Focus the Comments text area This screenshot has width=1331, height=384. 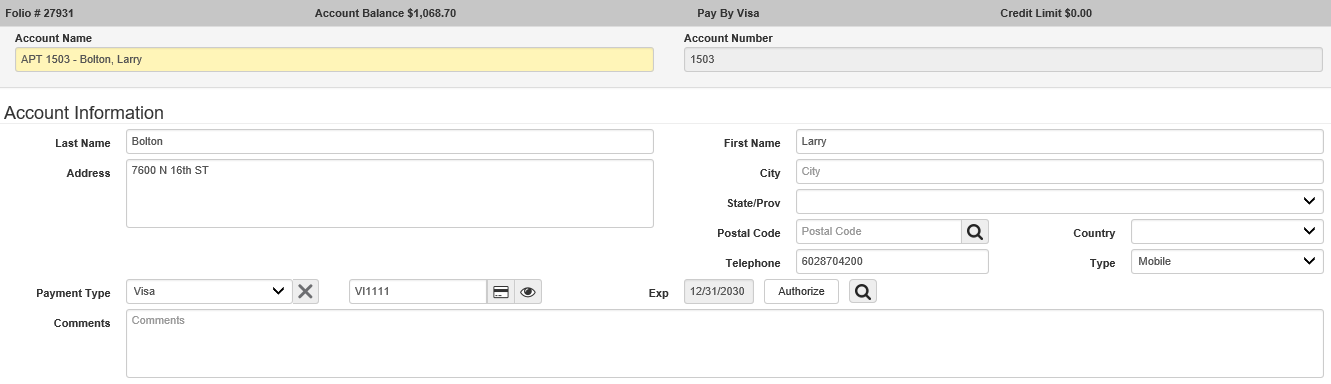click(725, 344)
